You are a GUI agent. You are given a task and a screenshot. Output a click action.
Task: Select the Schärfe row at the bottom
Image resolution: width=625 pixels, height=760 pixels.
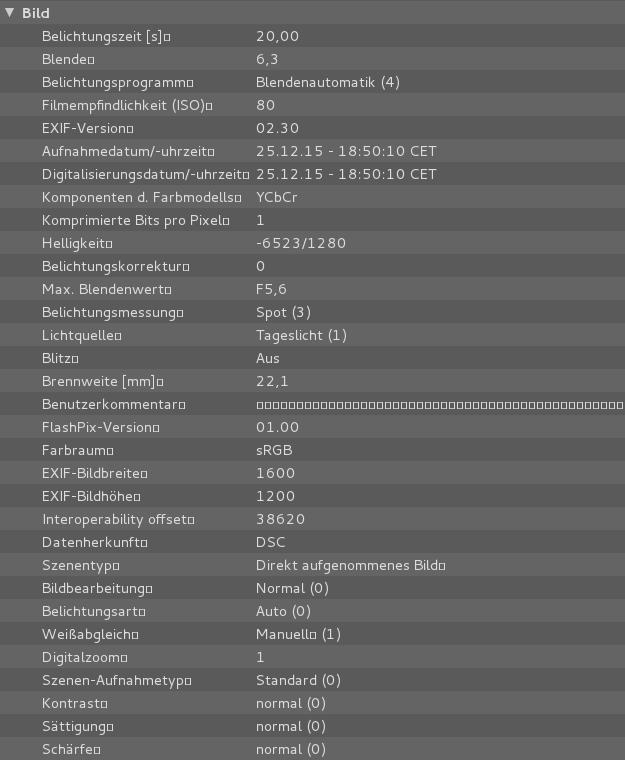[x=72, y=749]
